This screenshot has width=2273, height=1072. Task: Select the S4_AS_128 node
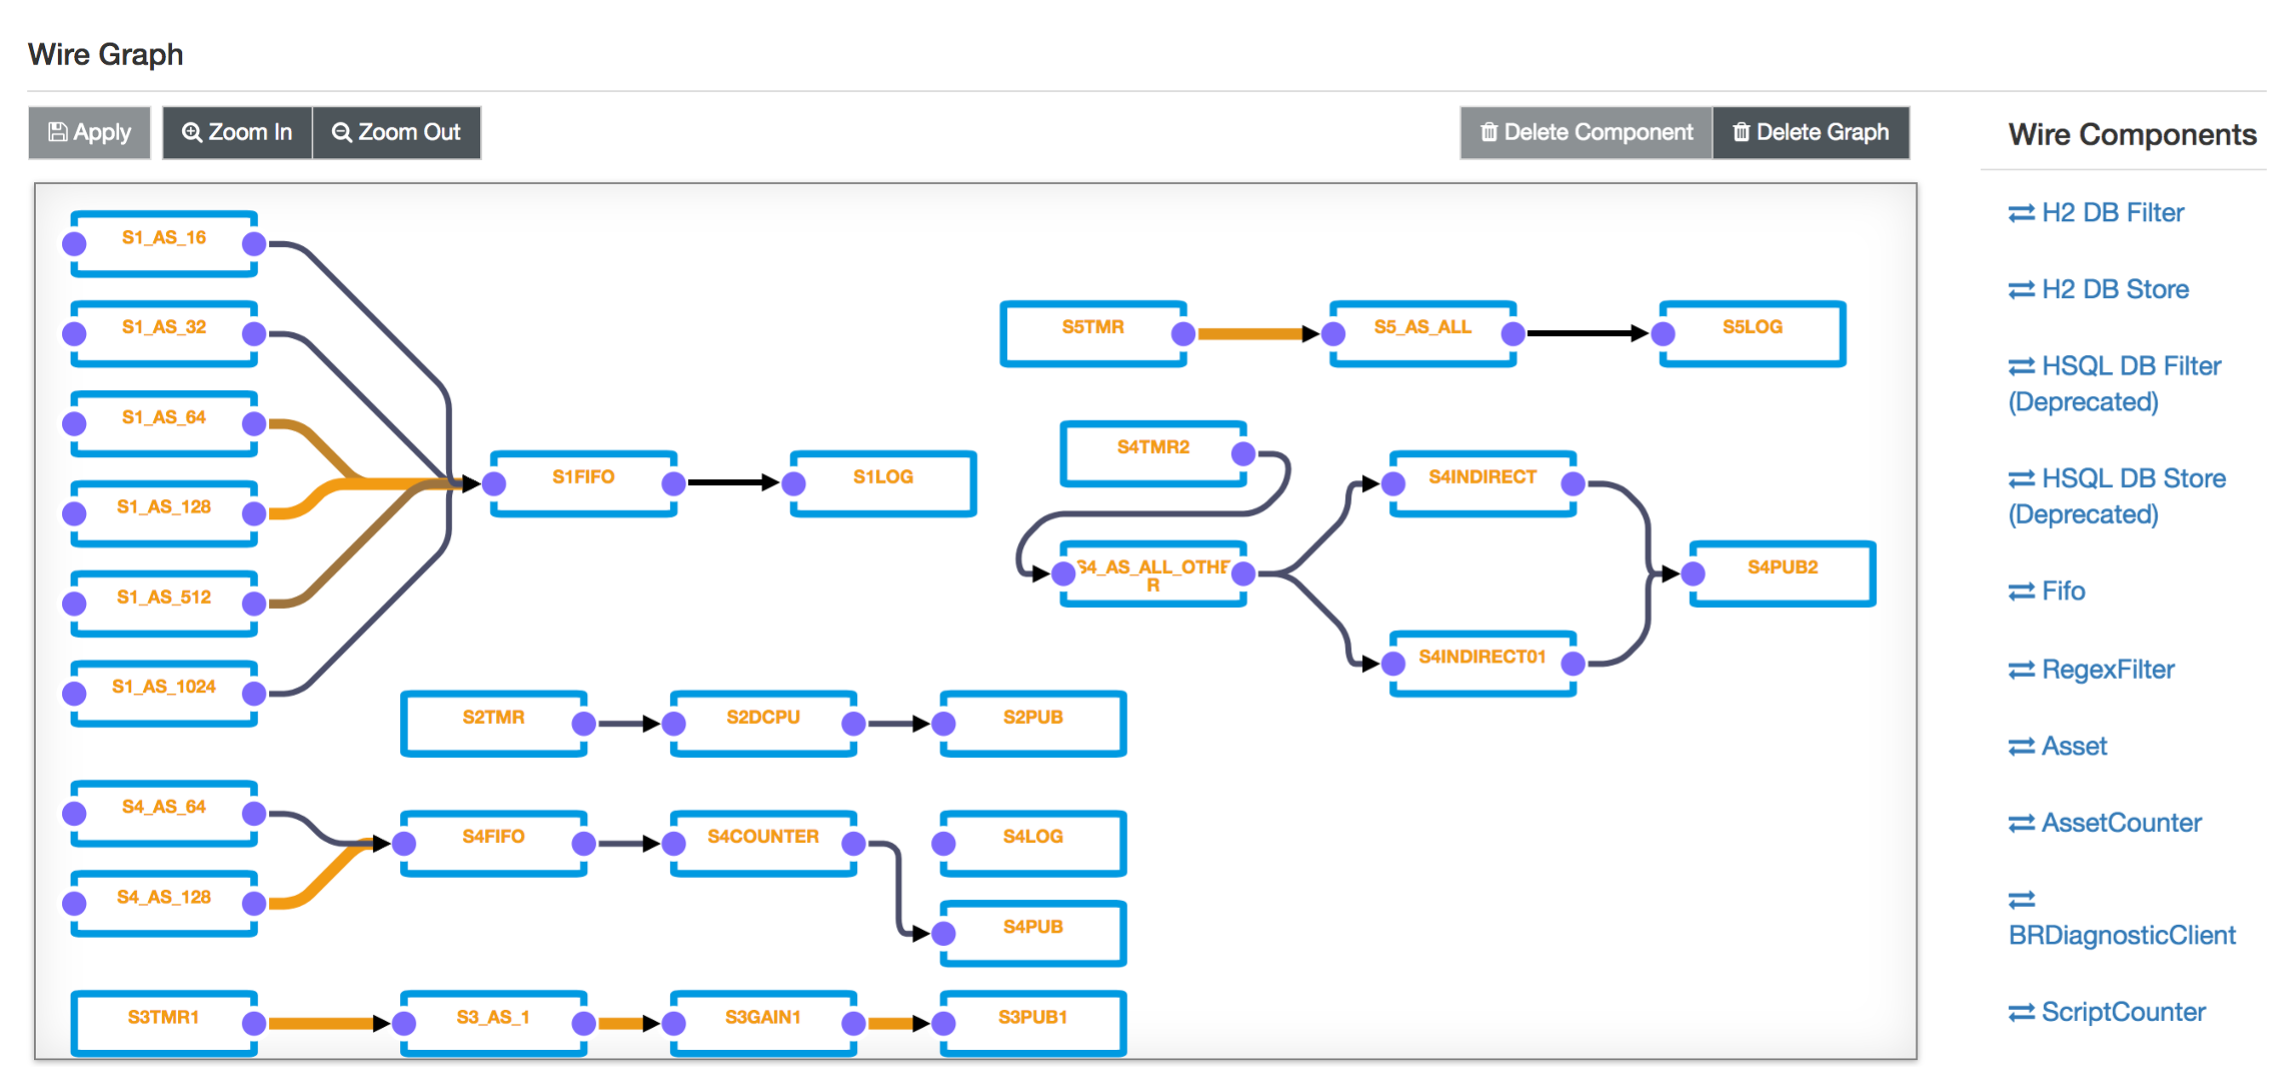164,903
